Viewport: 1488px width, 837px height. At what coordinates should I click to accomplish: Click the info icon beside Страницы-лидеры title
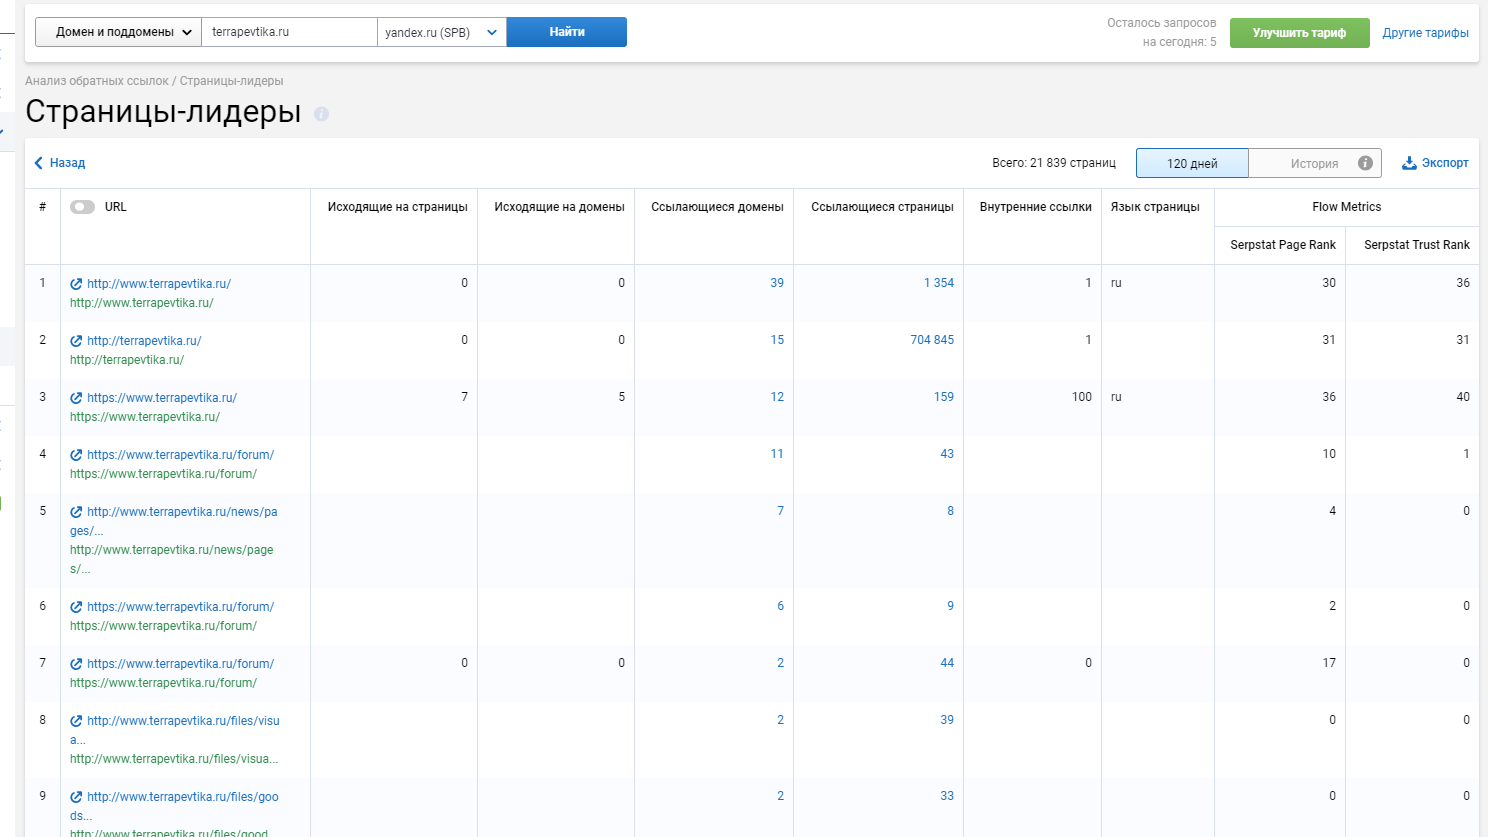click(321, 114)
